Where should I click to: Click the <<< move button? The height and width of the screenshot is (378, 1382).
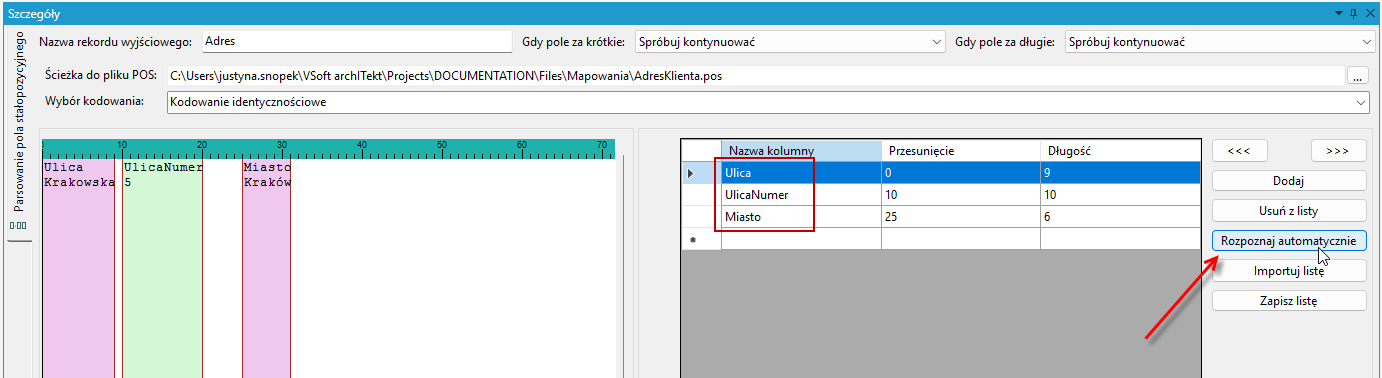pyautogui.click(x=1239, y=150)
